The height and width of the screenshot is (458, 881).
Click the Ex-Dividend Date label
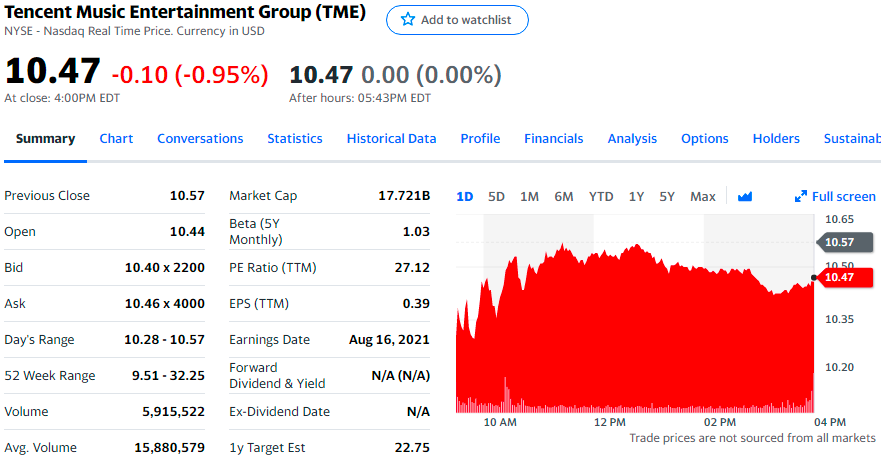tap(279, 412)
